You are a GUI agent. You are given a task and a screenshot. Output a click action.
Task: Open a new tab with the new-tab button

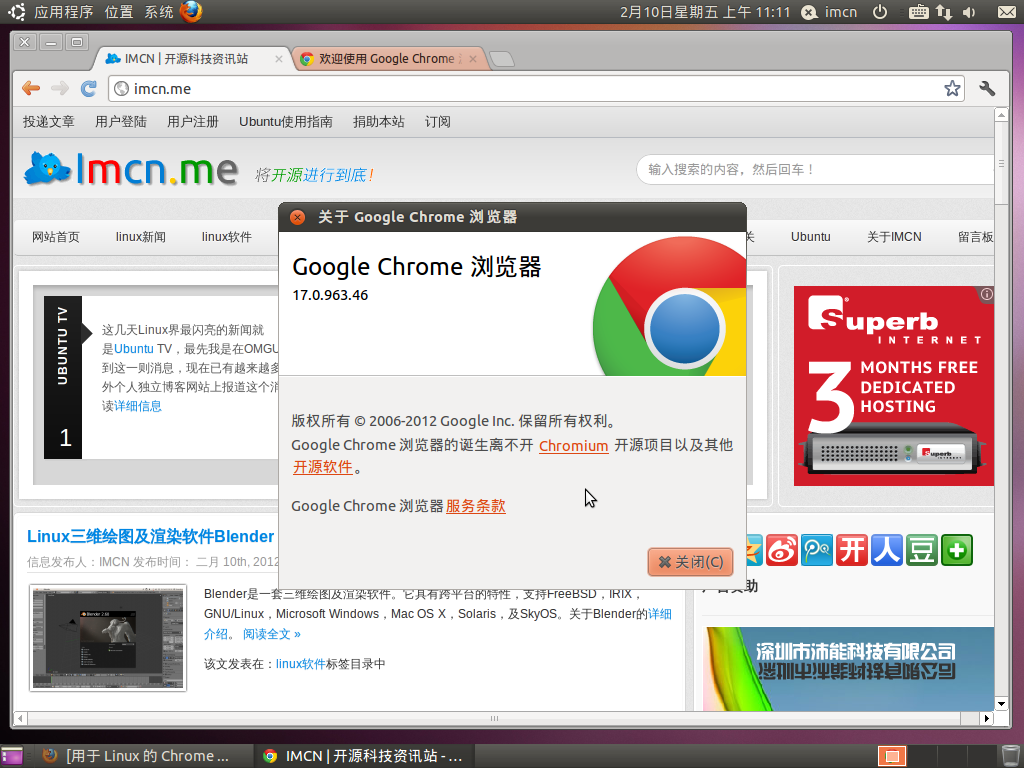point(502,59)
